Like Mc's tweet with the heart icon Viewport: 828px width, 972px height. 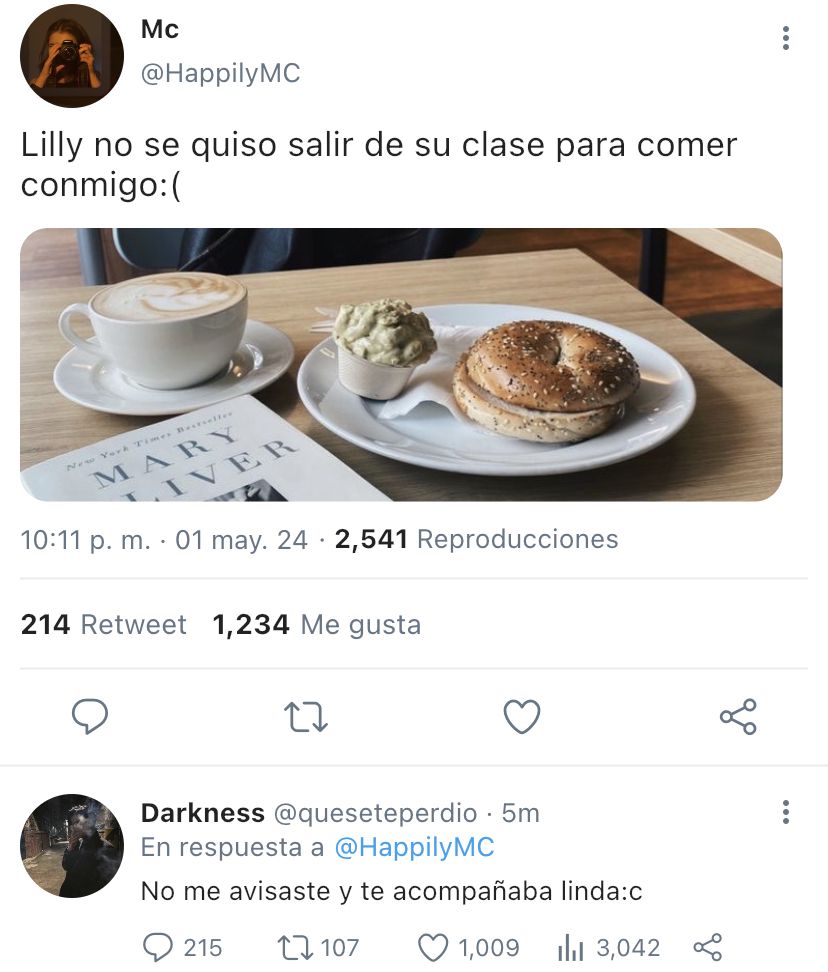522,717
